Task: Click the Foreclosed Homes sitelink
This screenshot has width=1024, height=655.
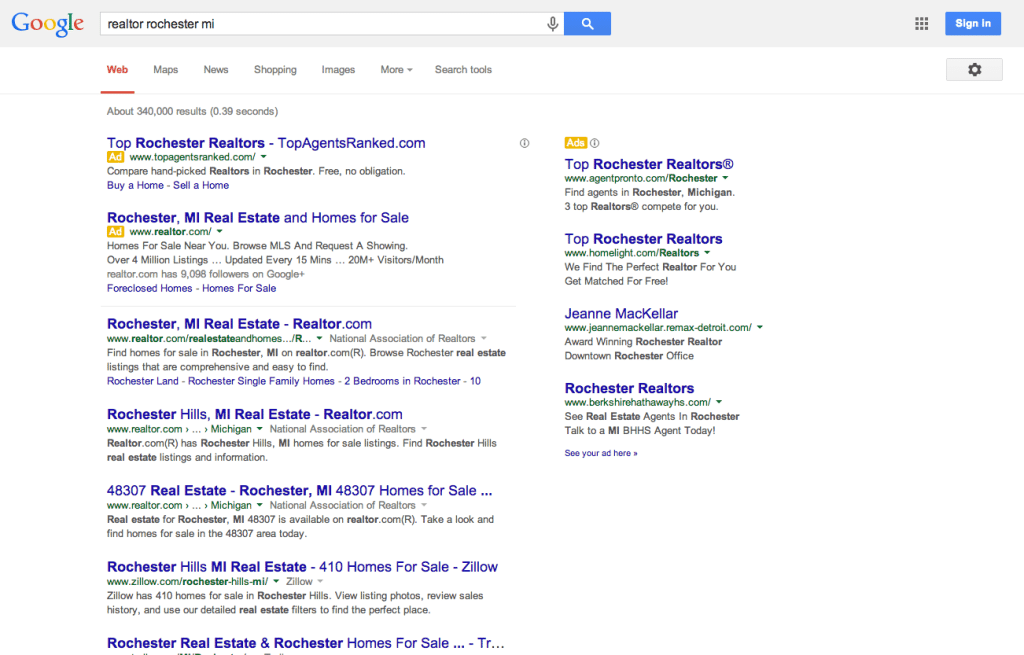Action: (150, 289)
